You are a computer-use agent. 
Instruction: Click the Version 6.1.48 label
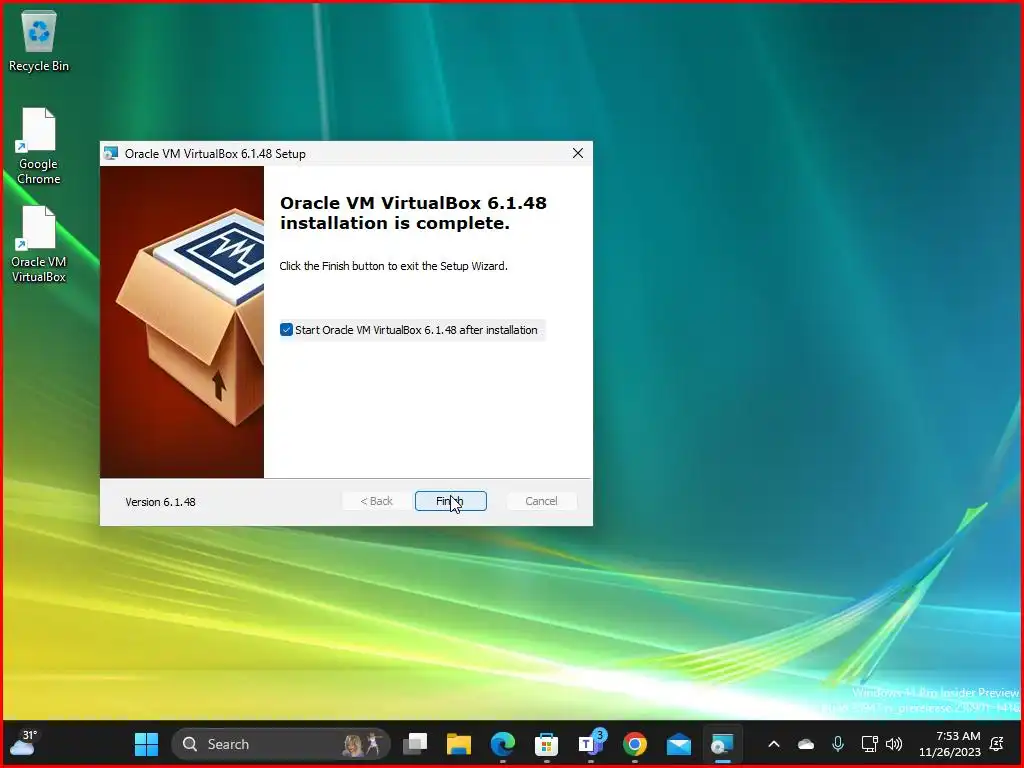161,502
